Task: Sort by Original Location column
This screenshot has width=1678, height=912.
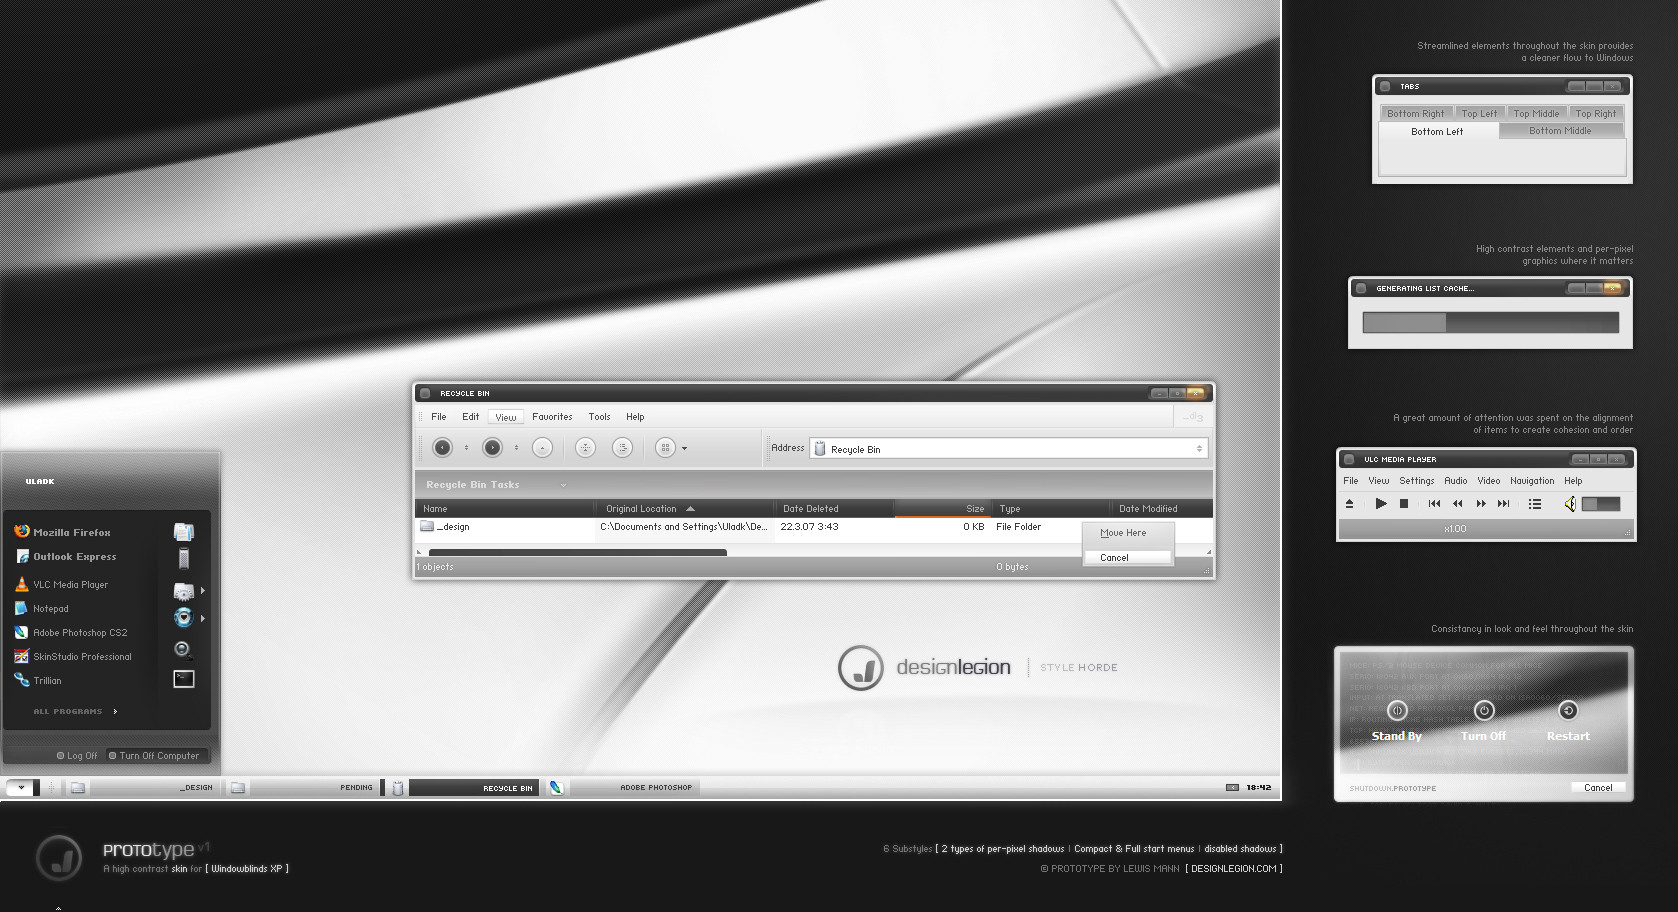Action: click(685, 509)
